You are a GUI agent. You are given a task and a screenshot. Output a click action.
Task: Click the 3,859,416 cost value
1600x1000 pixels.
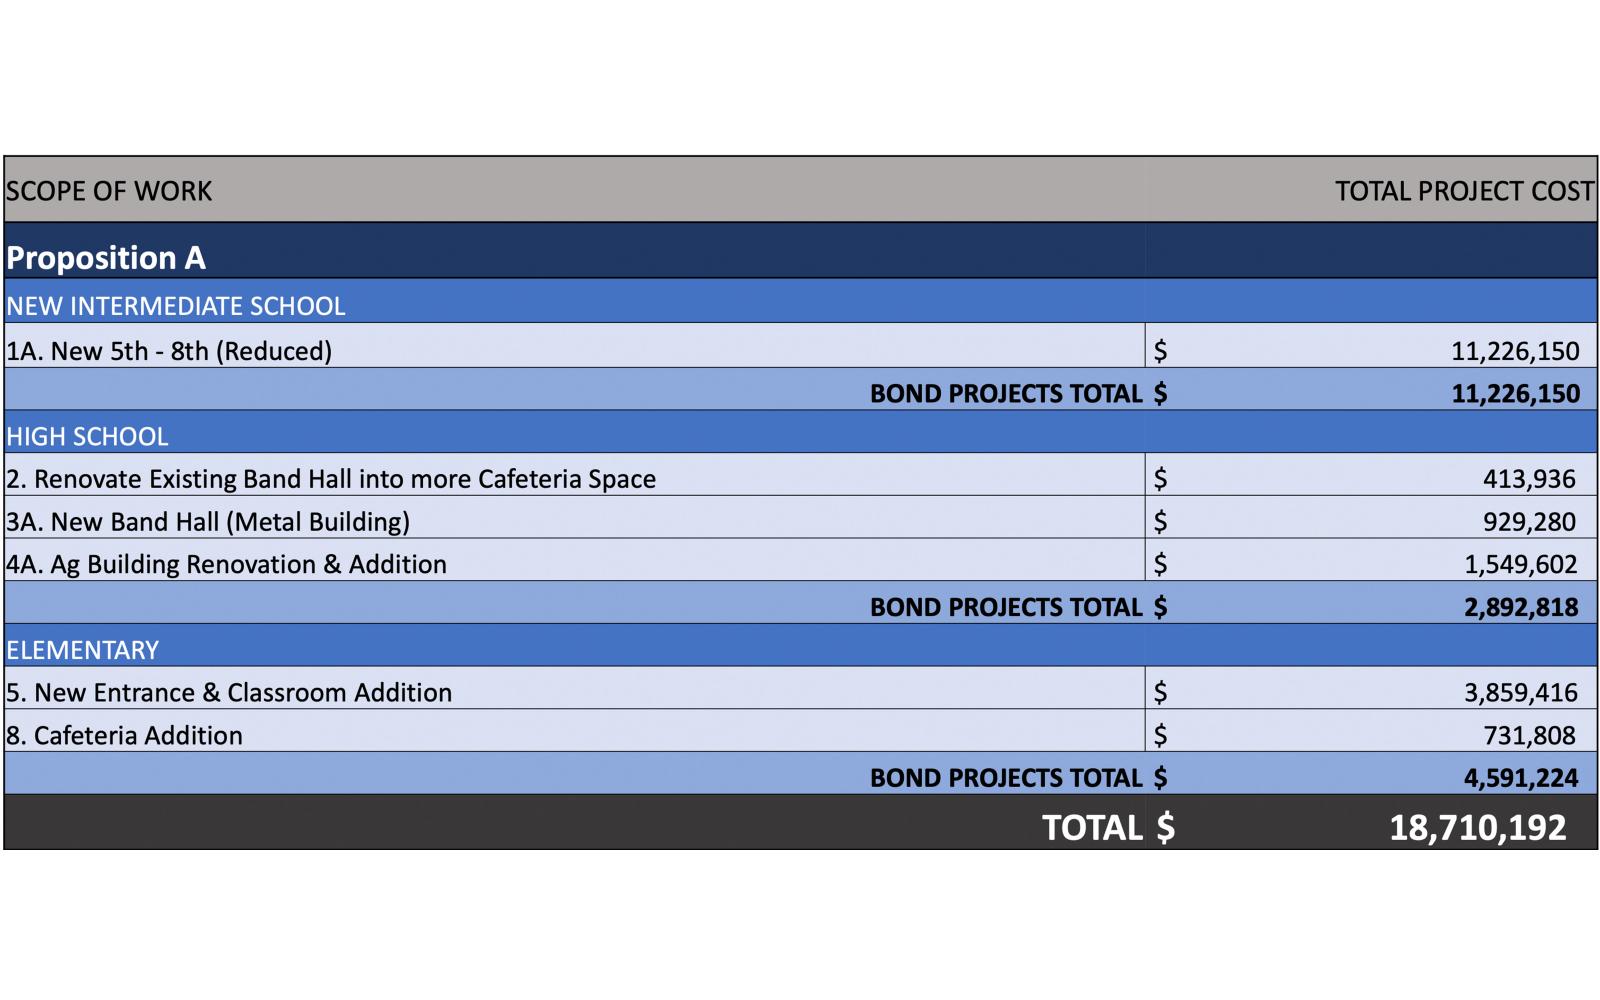[x=1520, y=692]
